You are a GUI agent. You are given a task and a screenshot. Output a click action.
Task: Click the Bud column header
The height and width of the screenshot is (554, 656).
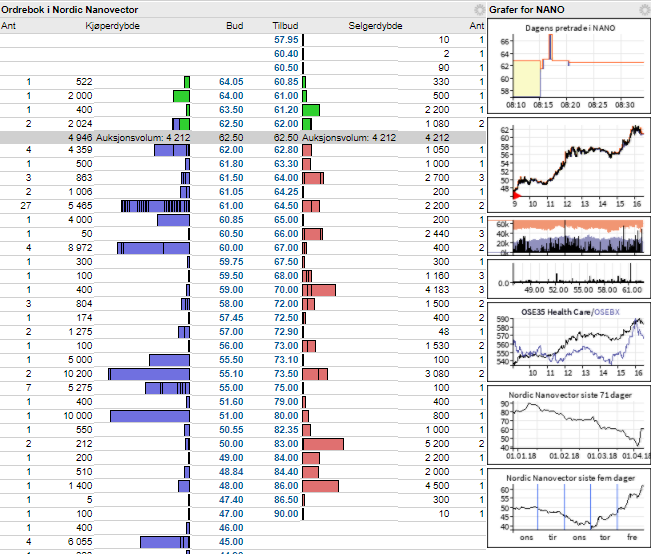pos(234,26)
